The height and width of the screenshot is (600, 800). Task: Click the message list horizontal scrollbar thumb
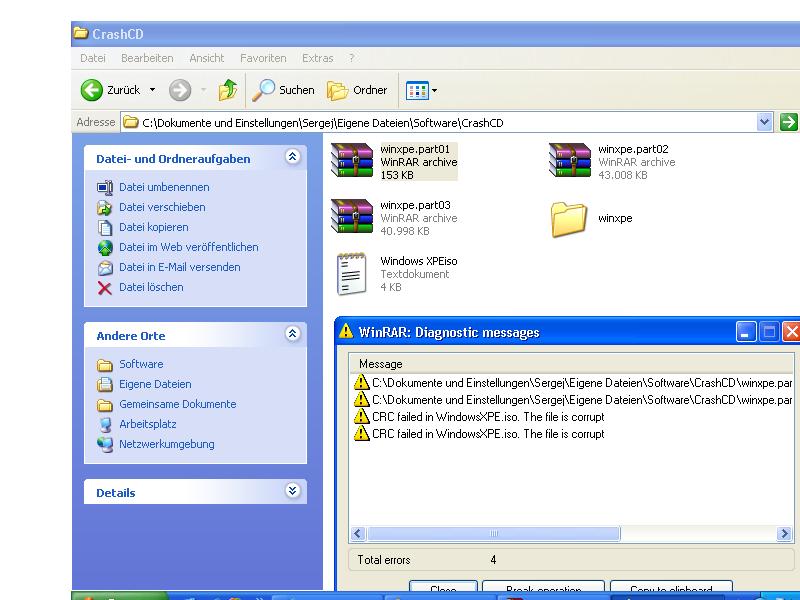pyautogui.click(x=493, y=534)
